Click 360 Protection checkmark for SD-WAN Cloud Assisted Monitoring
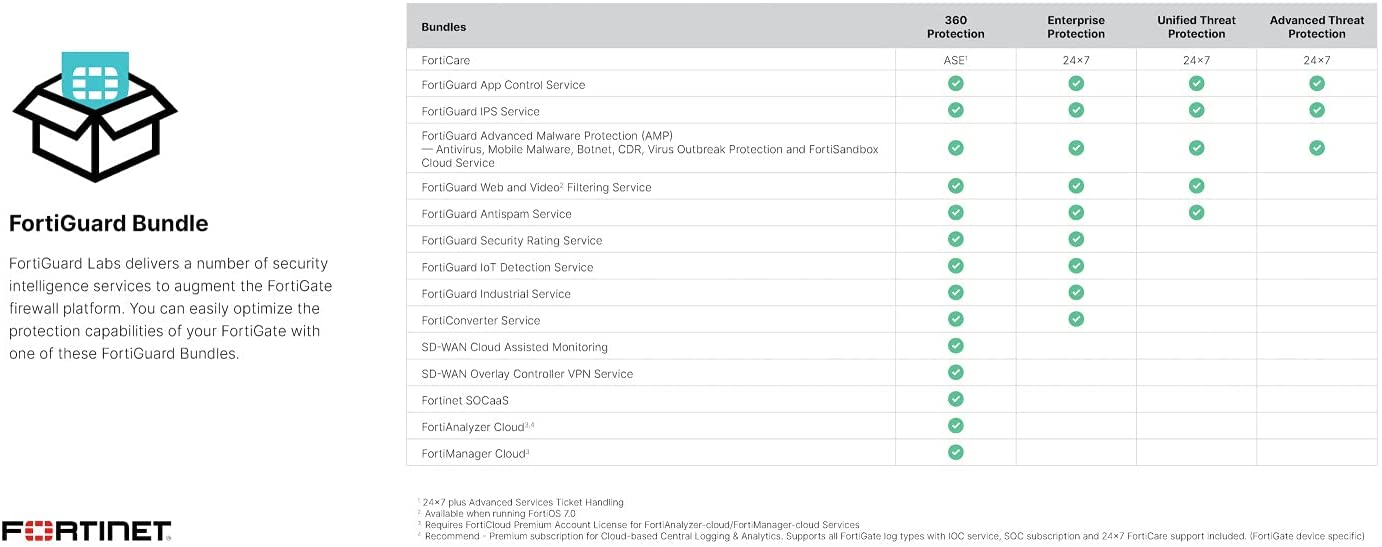The image size is (1382, 547). click(956, 346)
